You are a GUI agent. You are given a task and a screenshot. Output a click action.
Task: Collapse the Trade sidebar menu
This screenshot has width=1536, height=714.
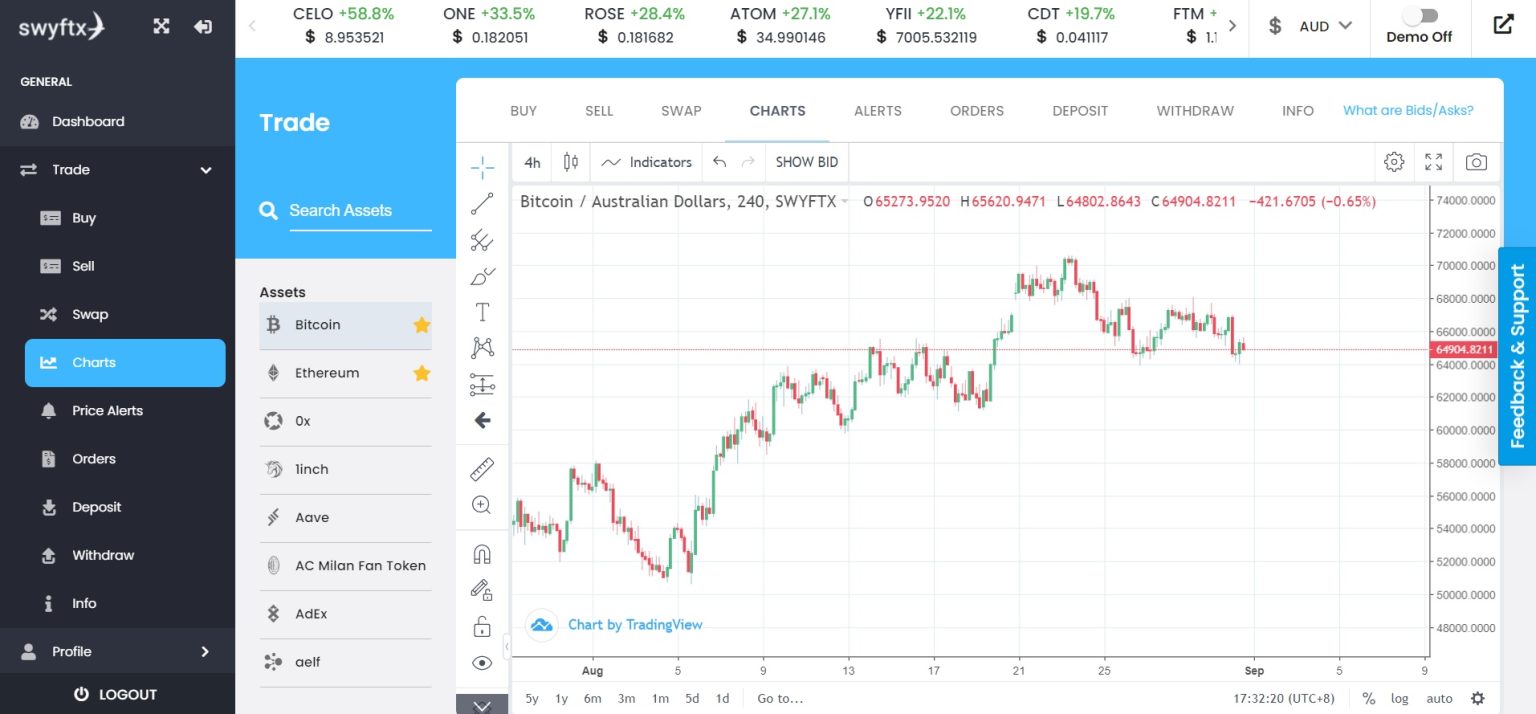[x=206, y=170]
